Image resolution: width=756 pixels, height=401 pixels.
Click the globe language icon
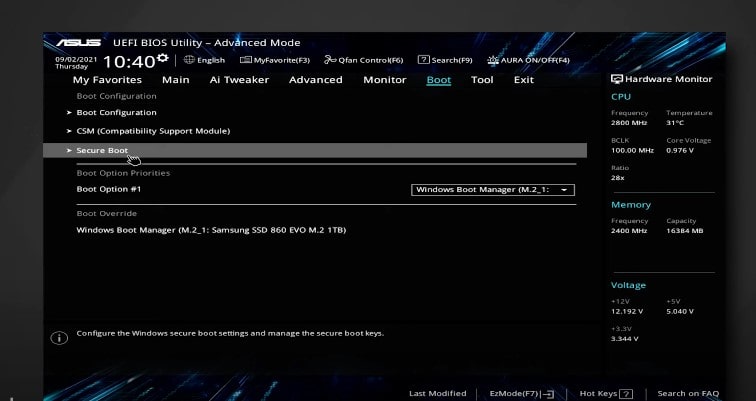click(x=189, y=60)
